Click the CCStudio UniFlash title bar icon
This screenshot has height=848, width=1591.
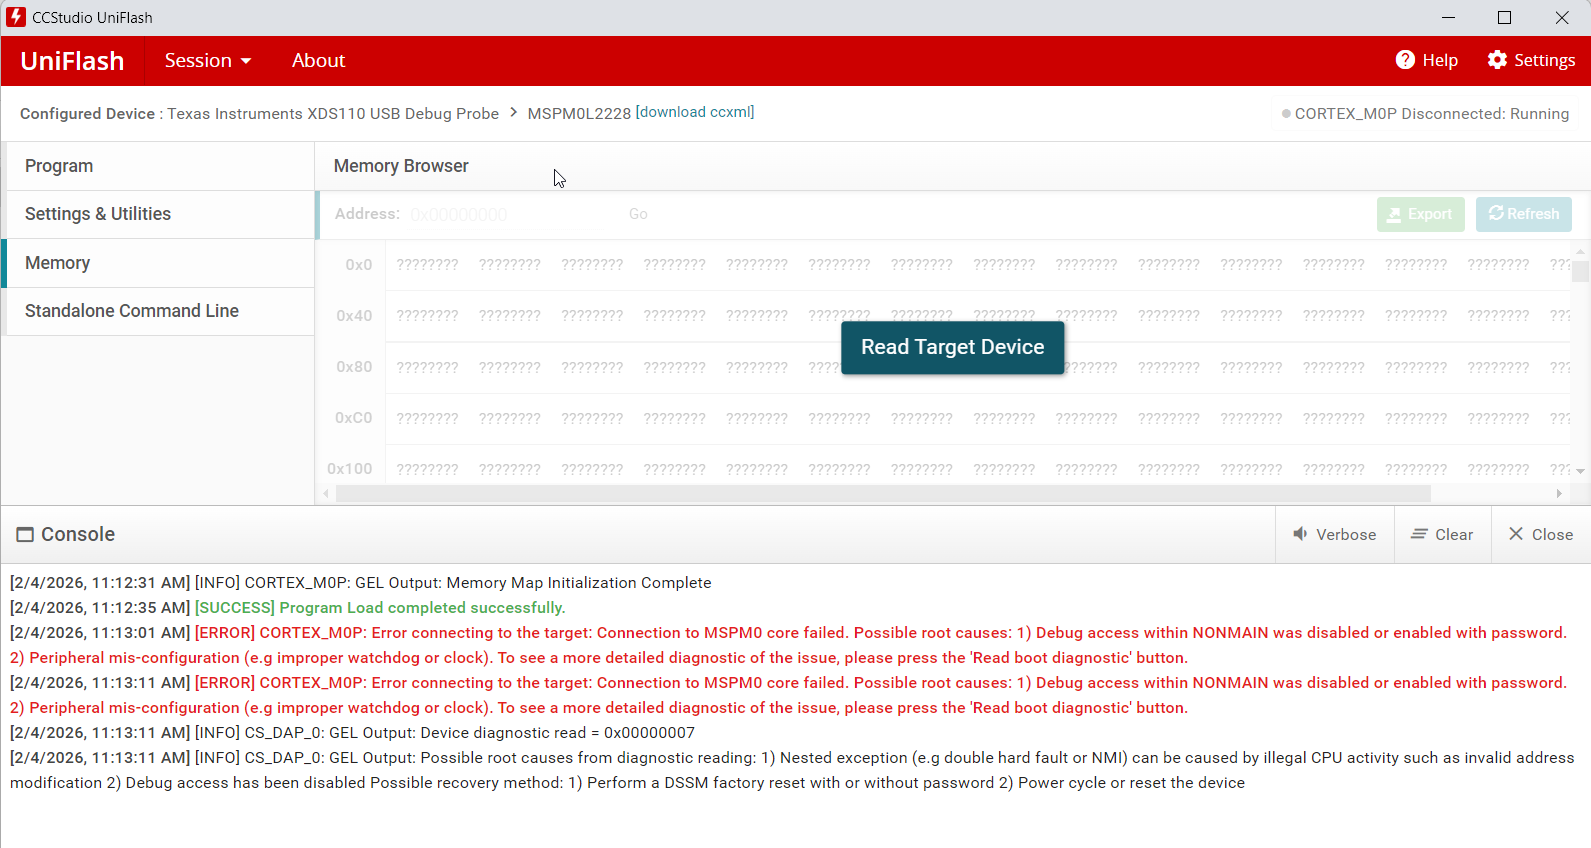(x=16, y=17)
